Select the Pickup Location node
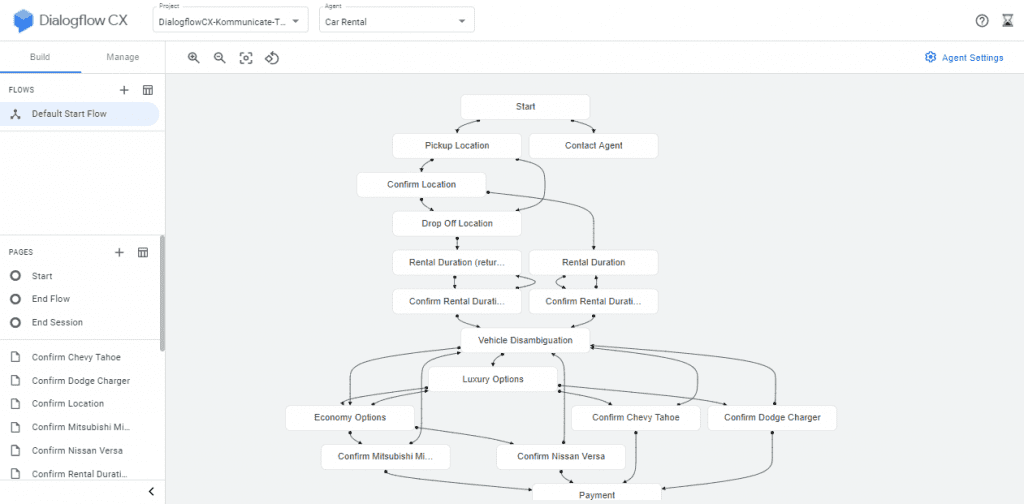 click(x=457, y=146)
